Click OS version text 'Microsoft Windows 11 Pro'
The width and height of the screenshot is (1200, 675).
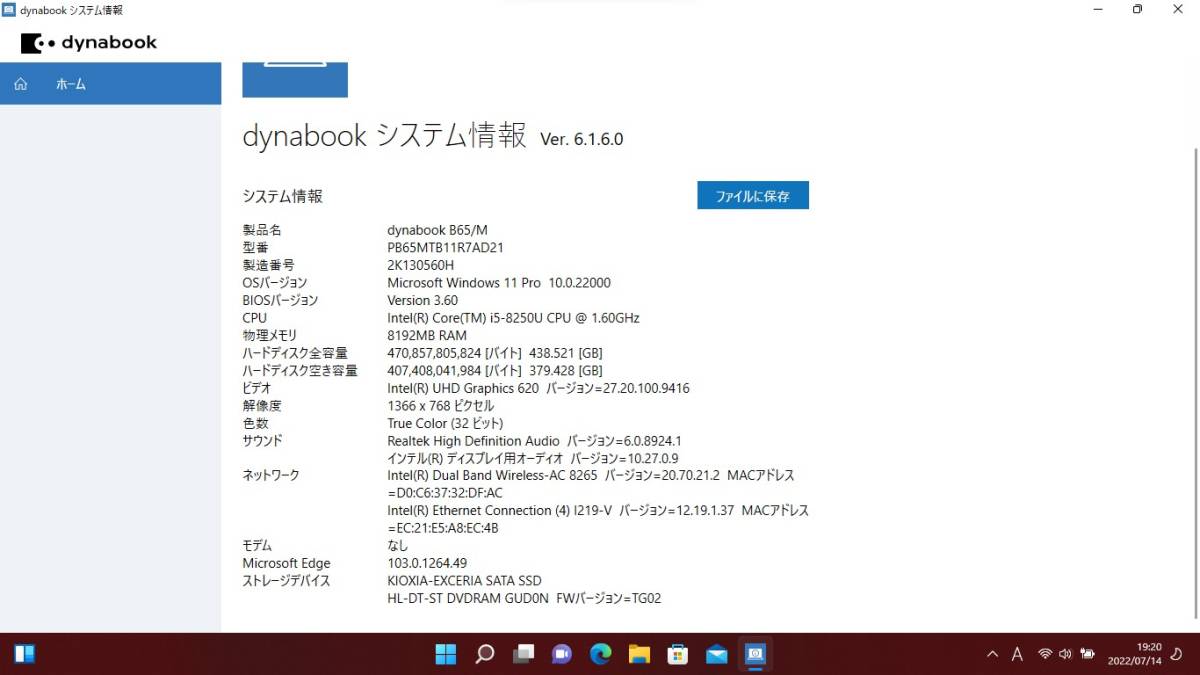(464, 283)
